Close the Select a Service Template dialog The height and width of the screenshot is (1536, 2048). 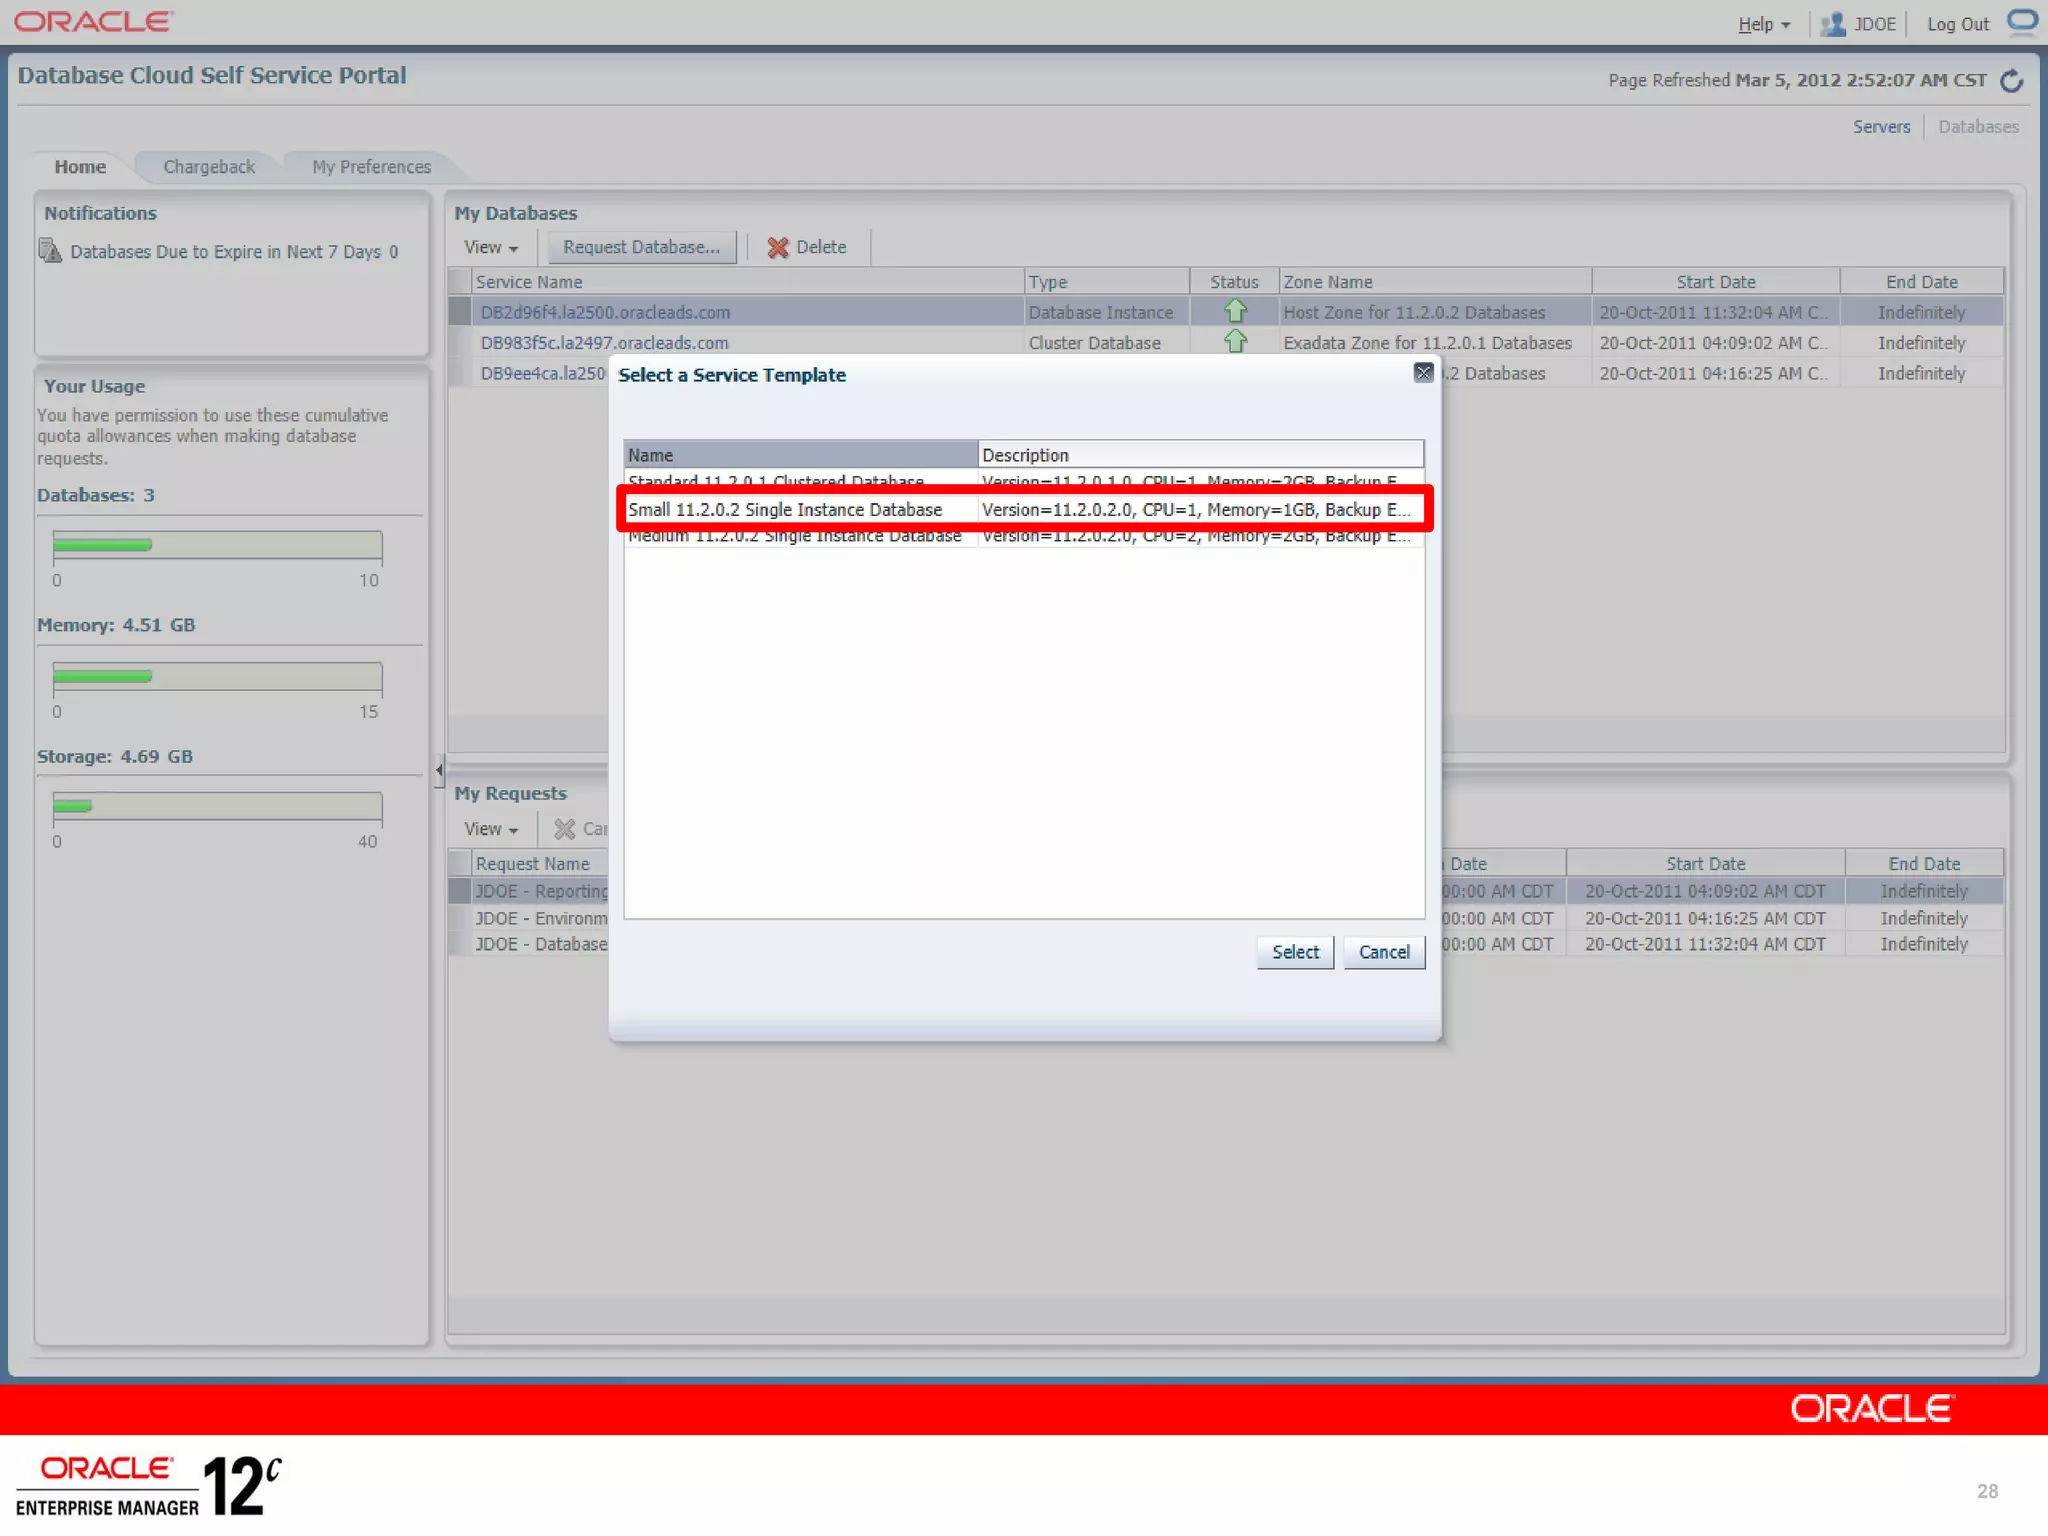point(1423,373)
